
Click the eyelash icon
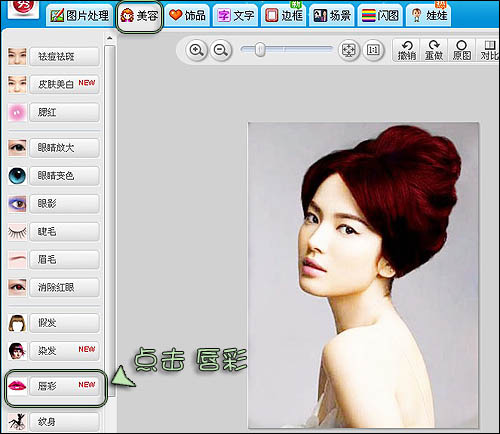pyautogui.click(x=17, y=232)
